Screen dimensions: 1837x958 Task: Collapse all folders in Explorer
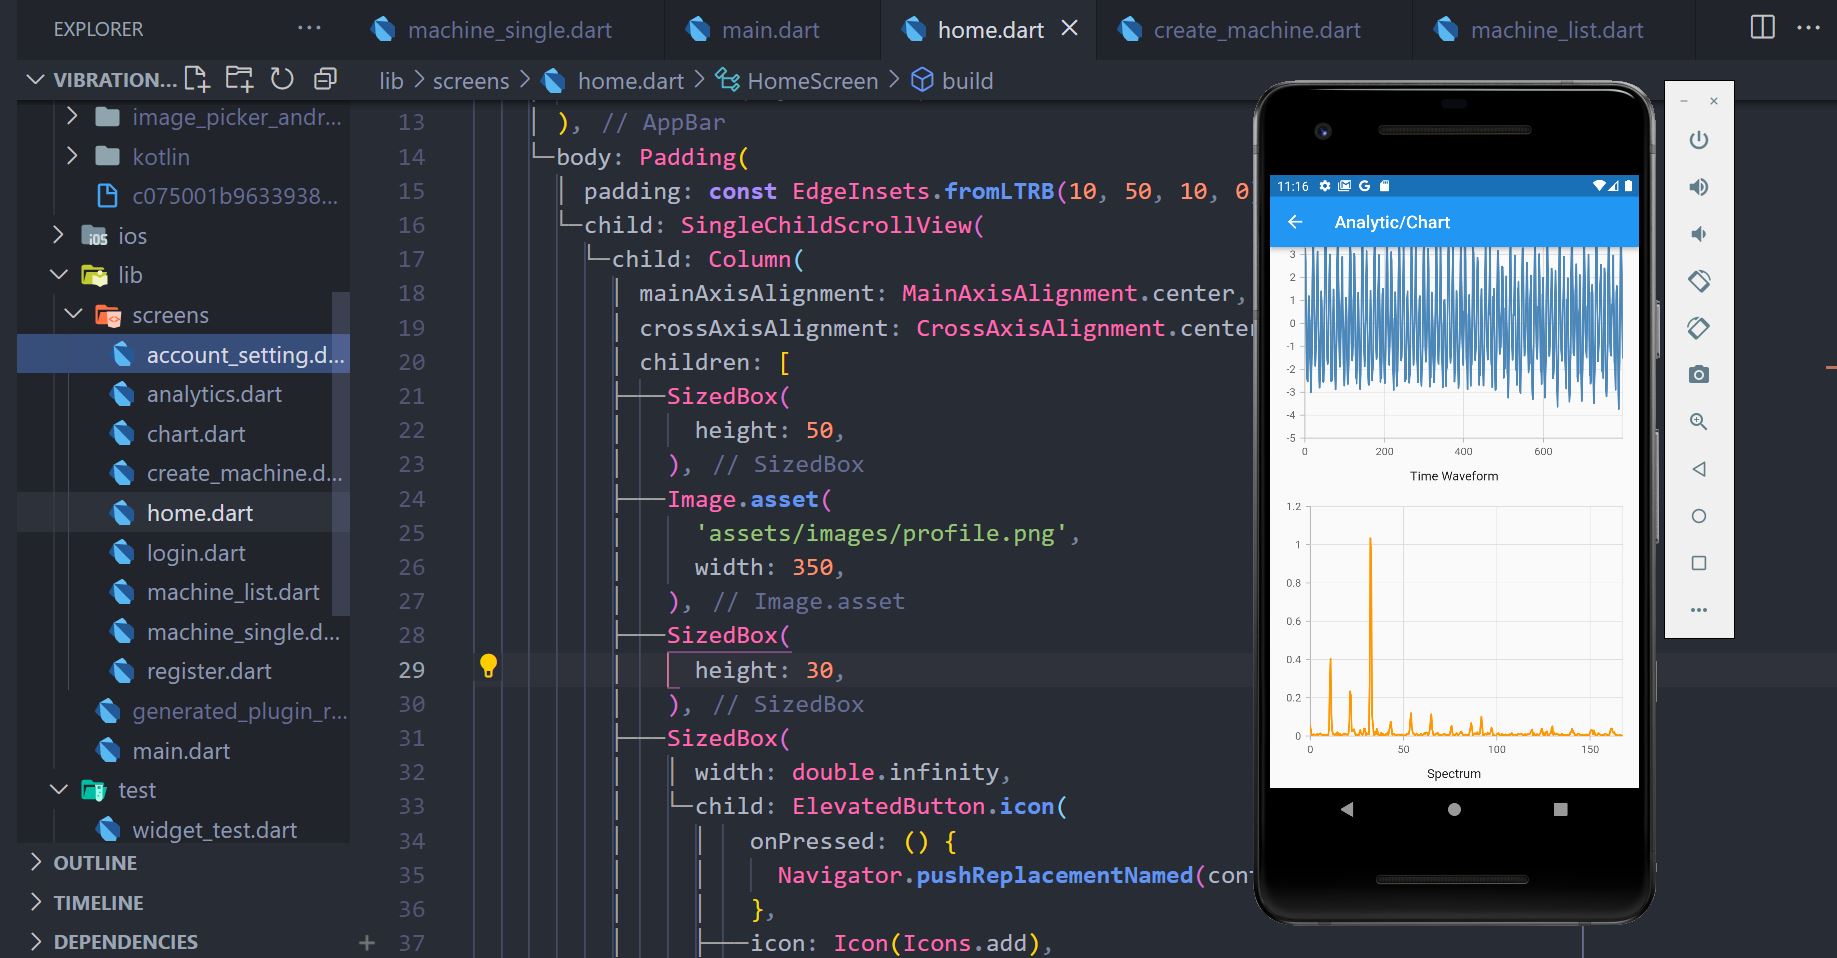(x=325, y=78)
